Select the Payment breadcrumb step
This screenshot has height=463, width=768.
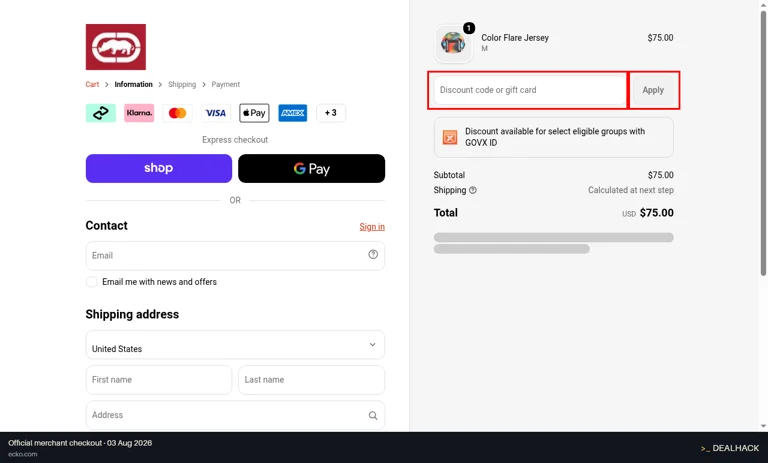tap(225, 84)
